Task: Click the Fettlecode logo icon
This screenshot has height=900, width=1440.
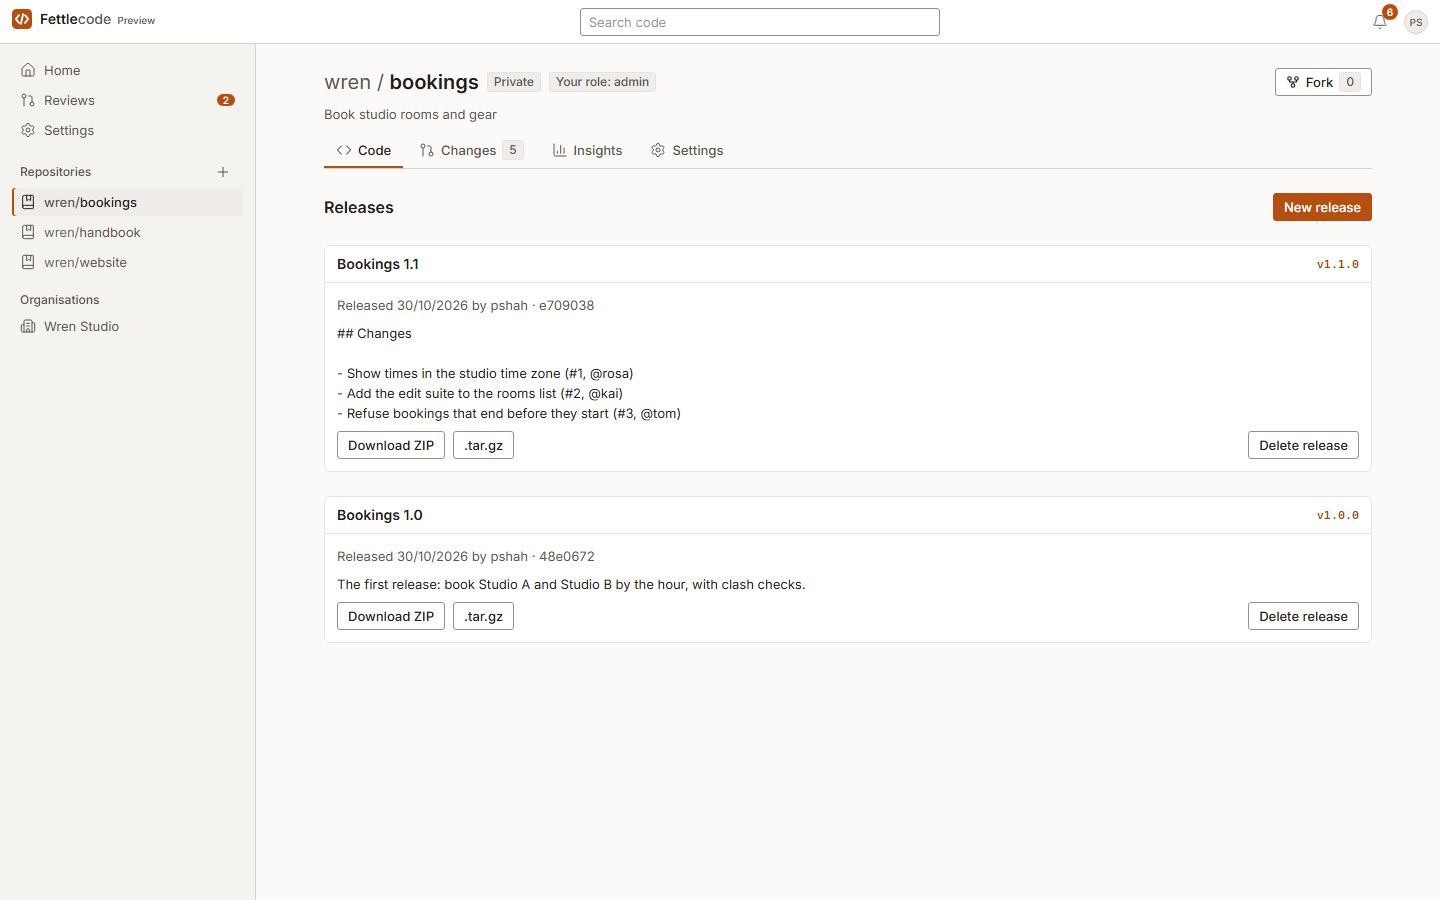Action: coord(22,20)
